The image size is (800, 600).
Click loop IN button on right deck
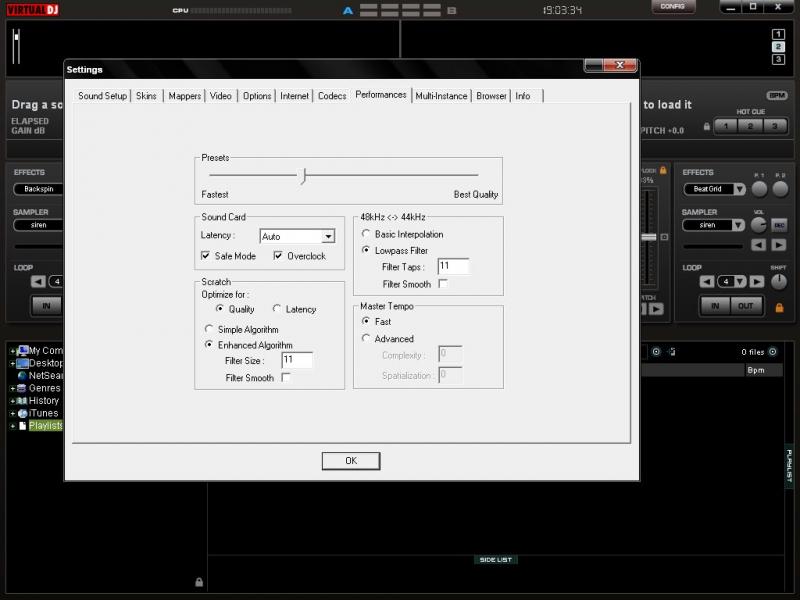coord(715,306)
